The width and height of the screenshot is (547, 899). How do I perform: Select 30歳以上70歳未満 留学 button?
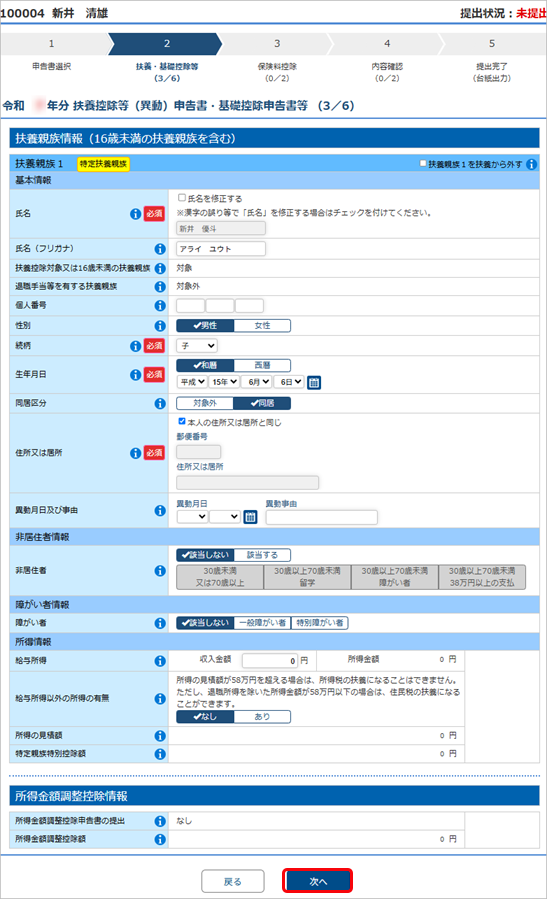coord(307,577)
